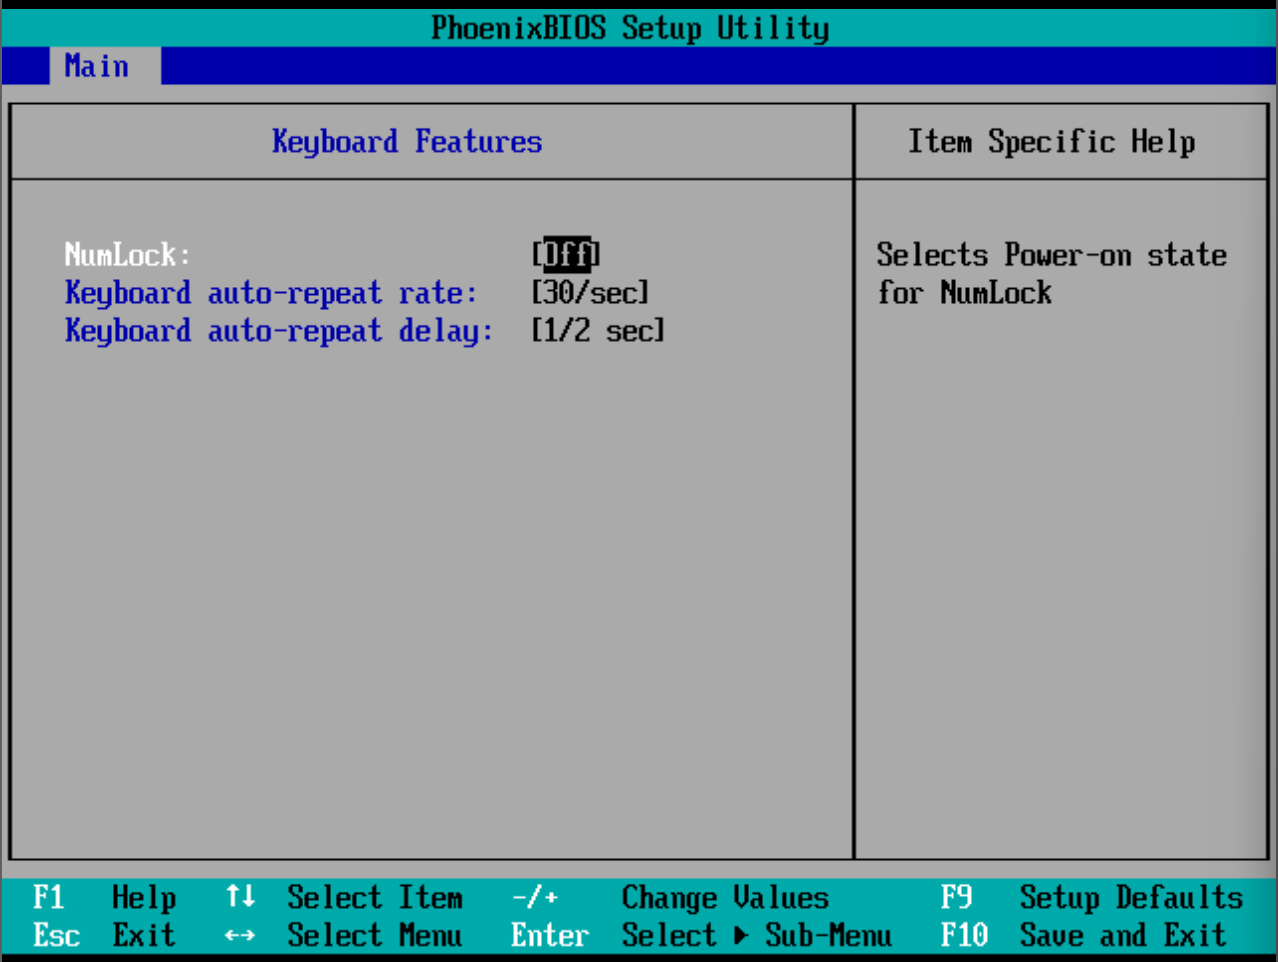Click F1 Help in the footer
The image size is (1278, 962).
tap(104, 897)
